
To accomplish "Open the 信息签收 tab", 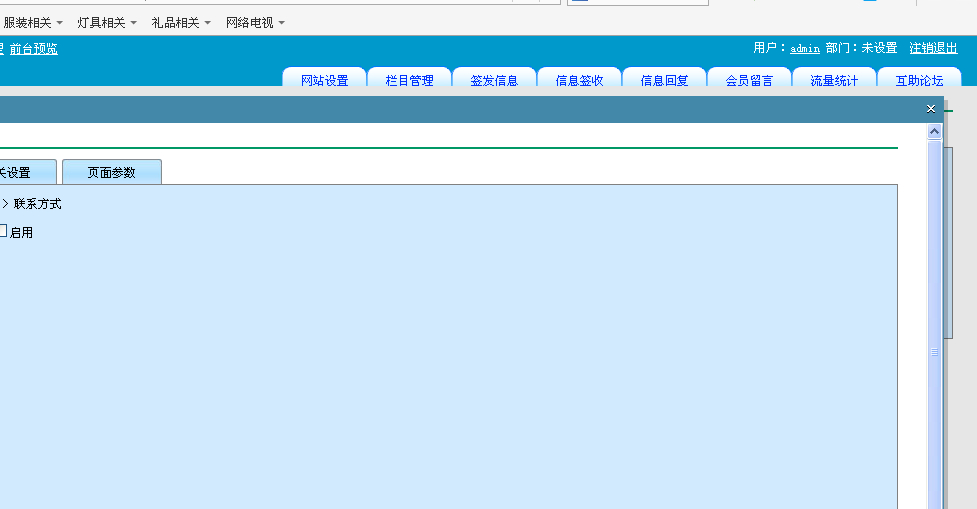I will [580, 80].
